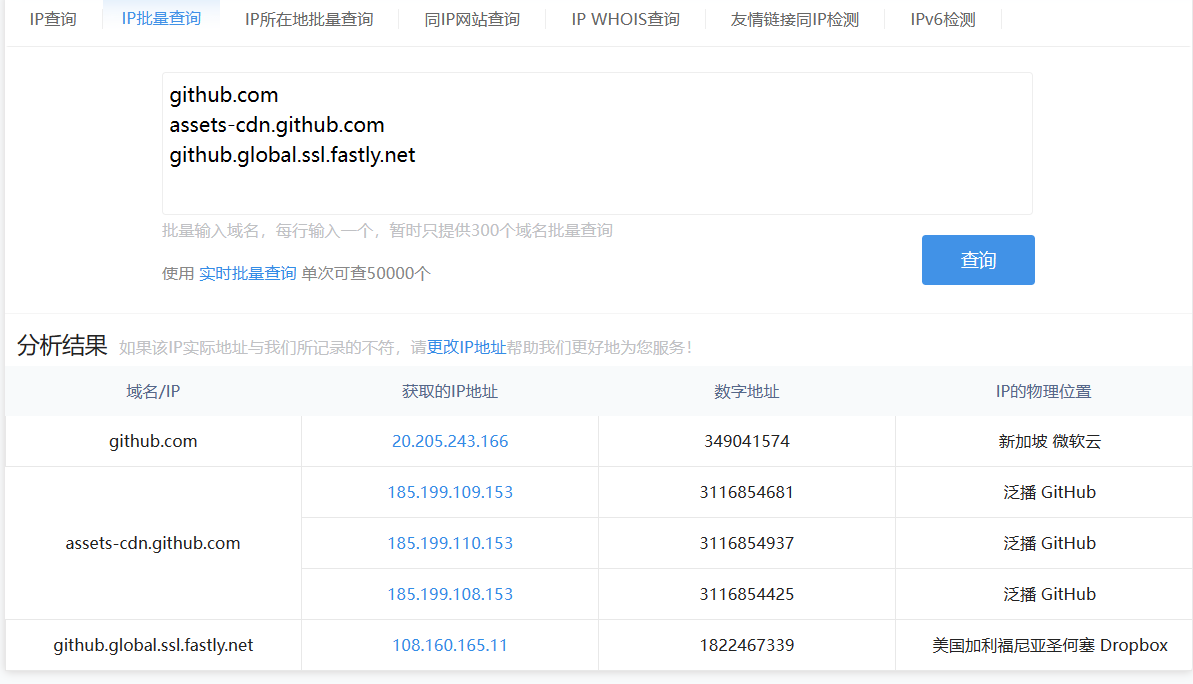The height and width of the screenshot is (684, 1193).
Task: Open IP link 185.199.110.153
Action: (450, 543)
